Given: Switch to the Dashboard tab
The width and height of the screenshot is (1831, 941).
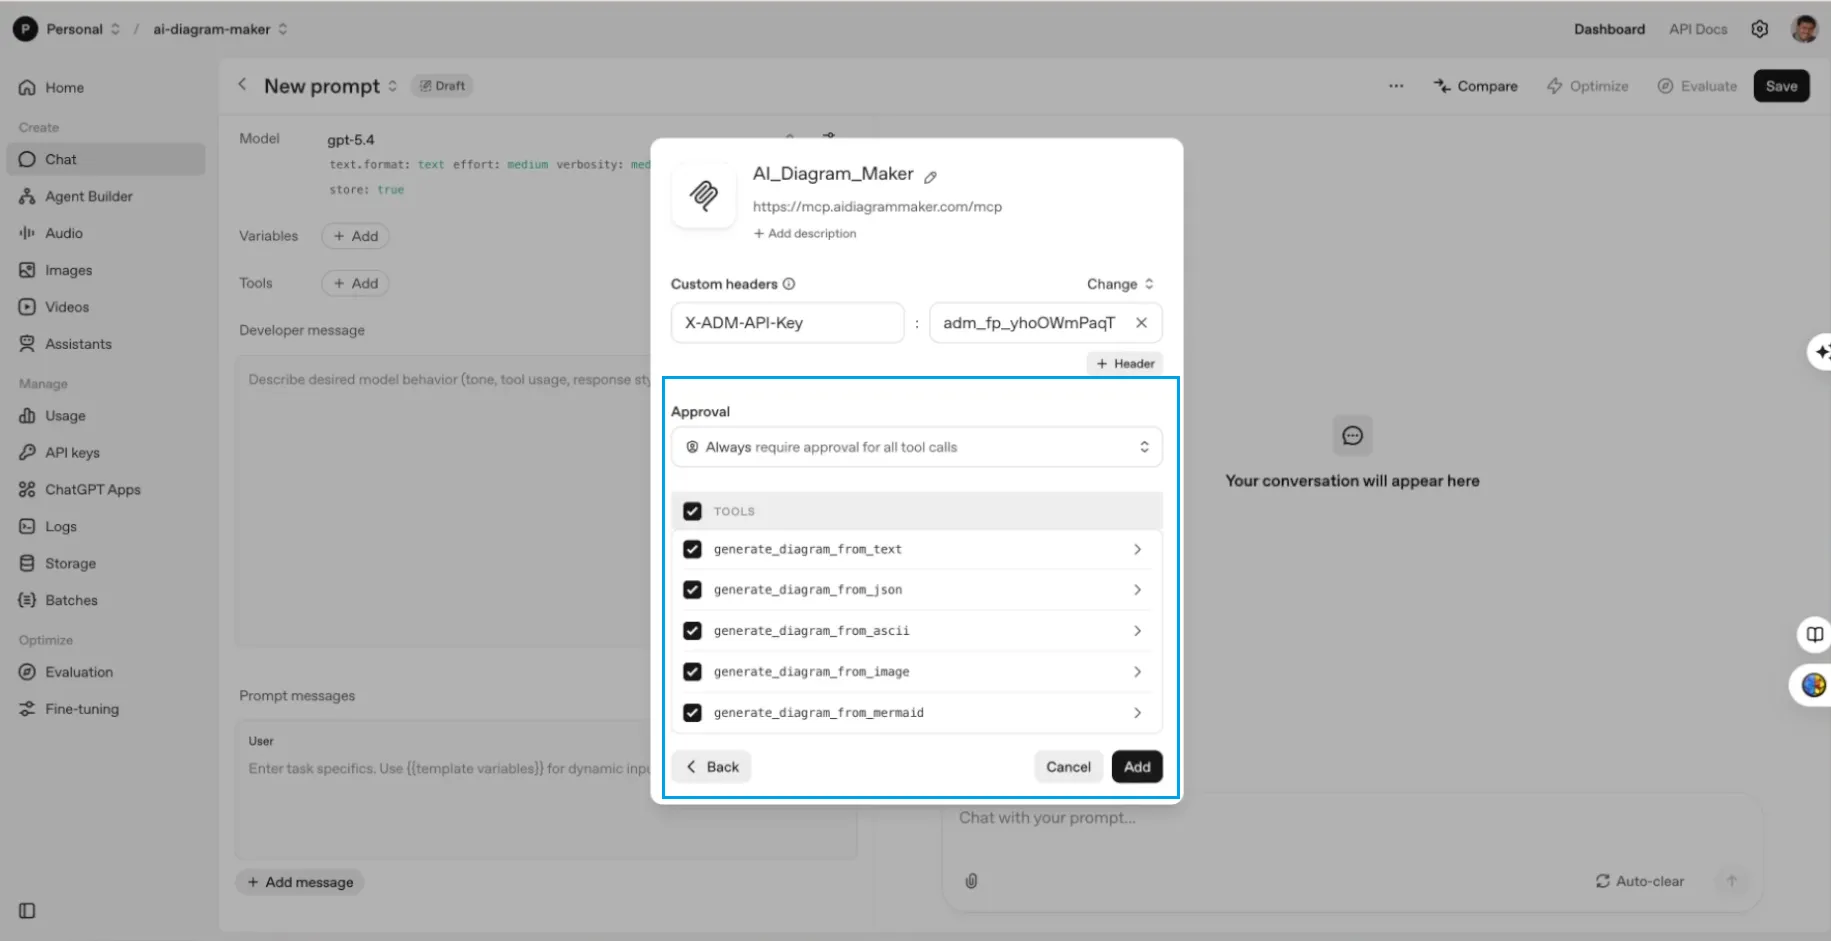Looking at the screenshot, I should (1609, 29).
